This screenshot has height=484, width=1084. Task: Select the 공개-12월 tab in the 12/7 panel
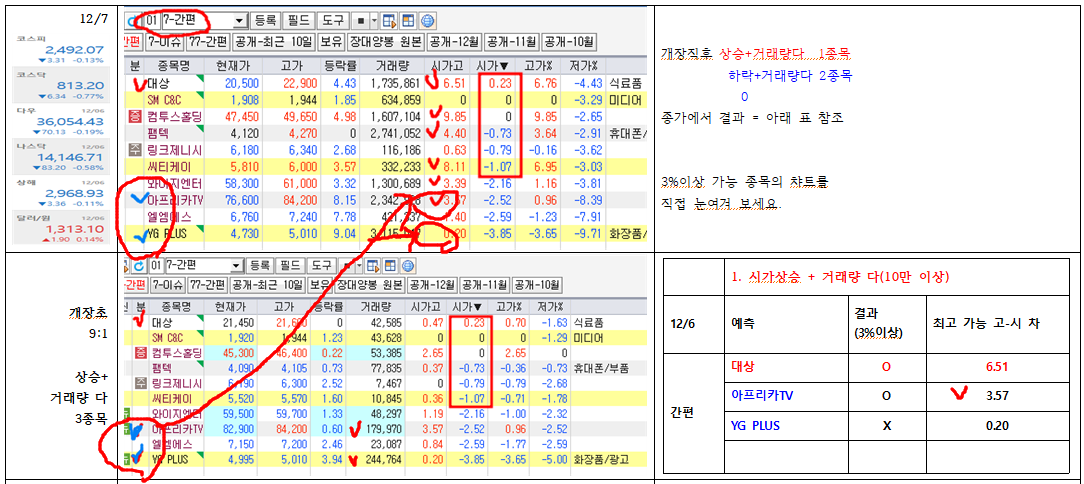454,41
